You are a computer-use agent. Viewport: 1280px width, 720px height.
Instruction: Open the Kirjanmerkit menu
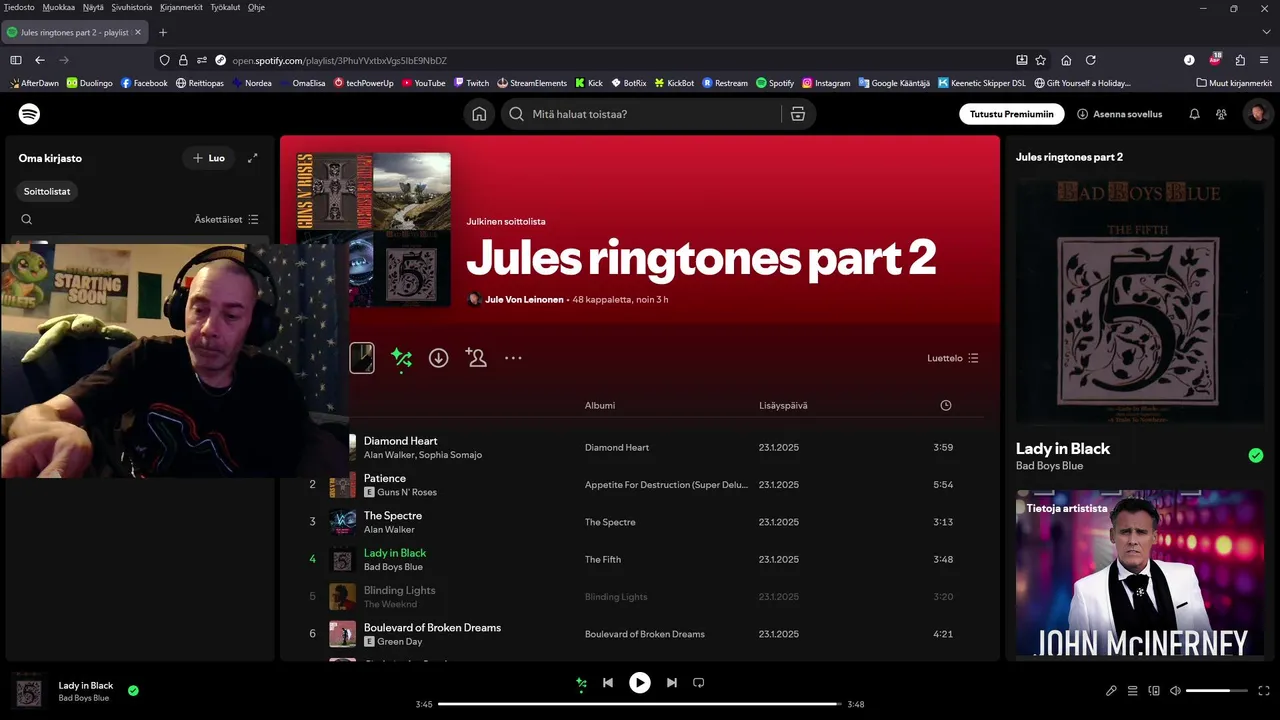point(181,7)
